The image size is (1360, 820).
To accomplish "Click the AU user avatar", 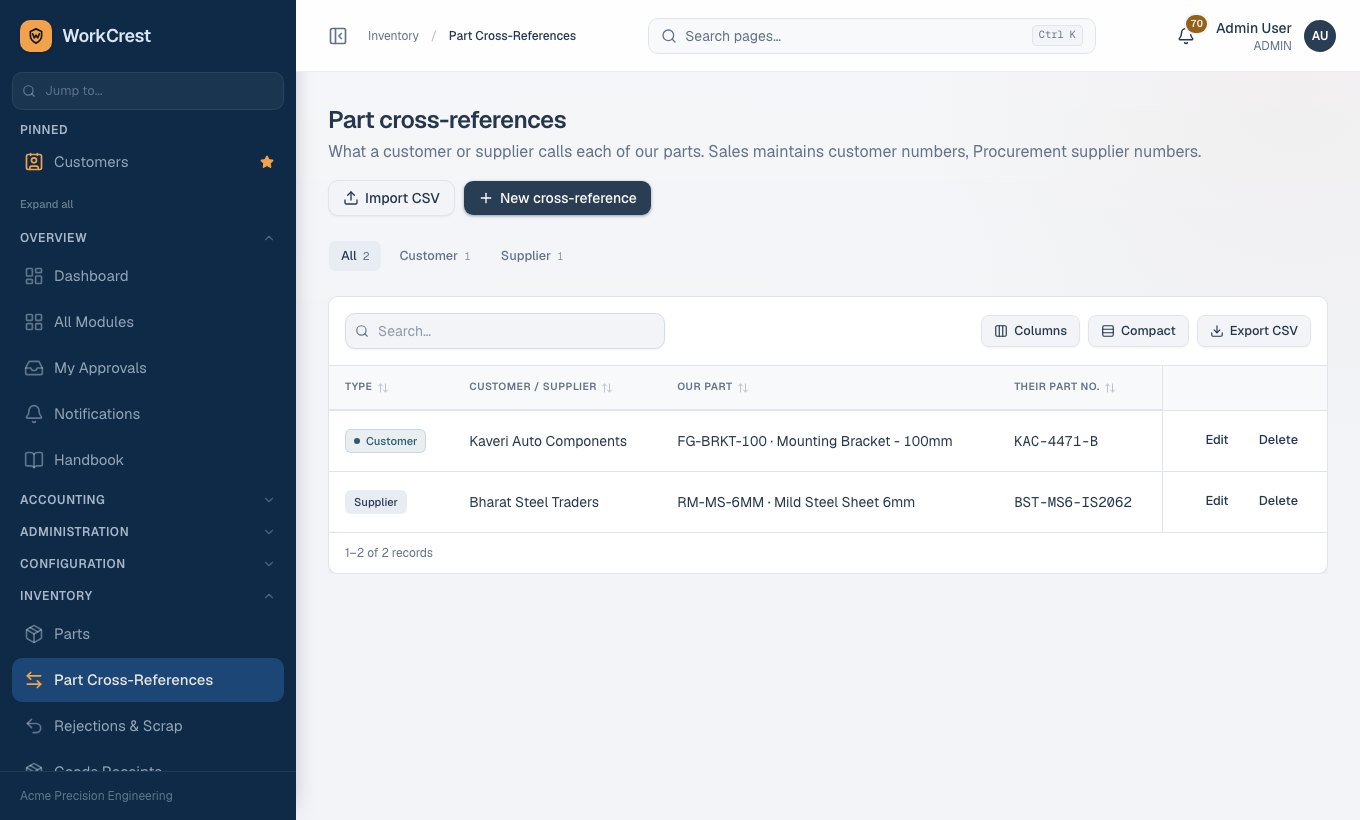I will click(x=1320, y=36).
